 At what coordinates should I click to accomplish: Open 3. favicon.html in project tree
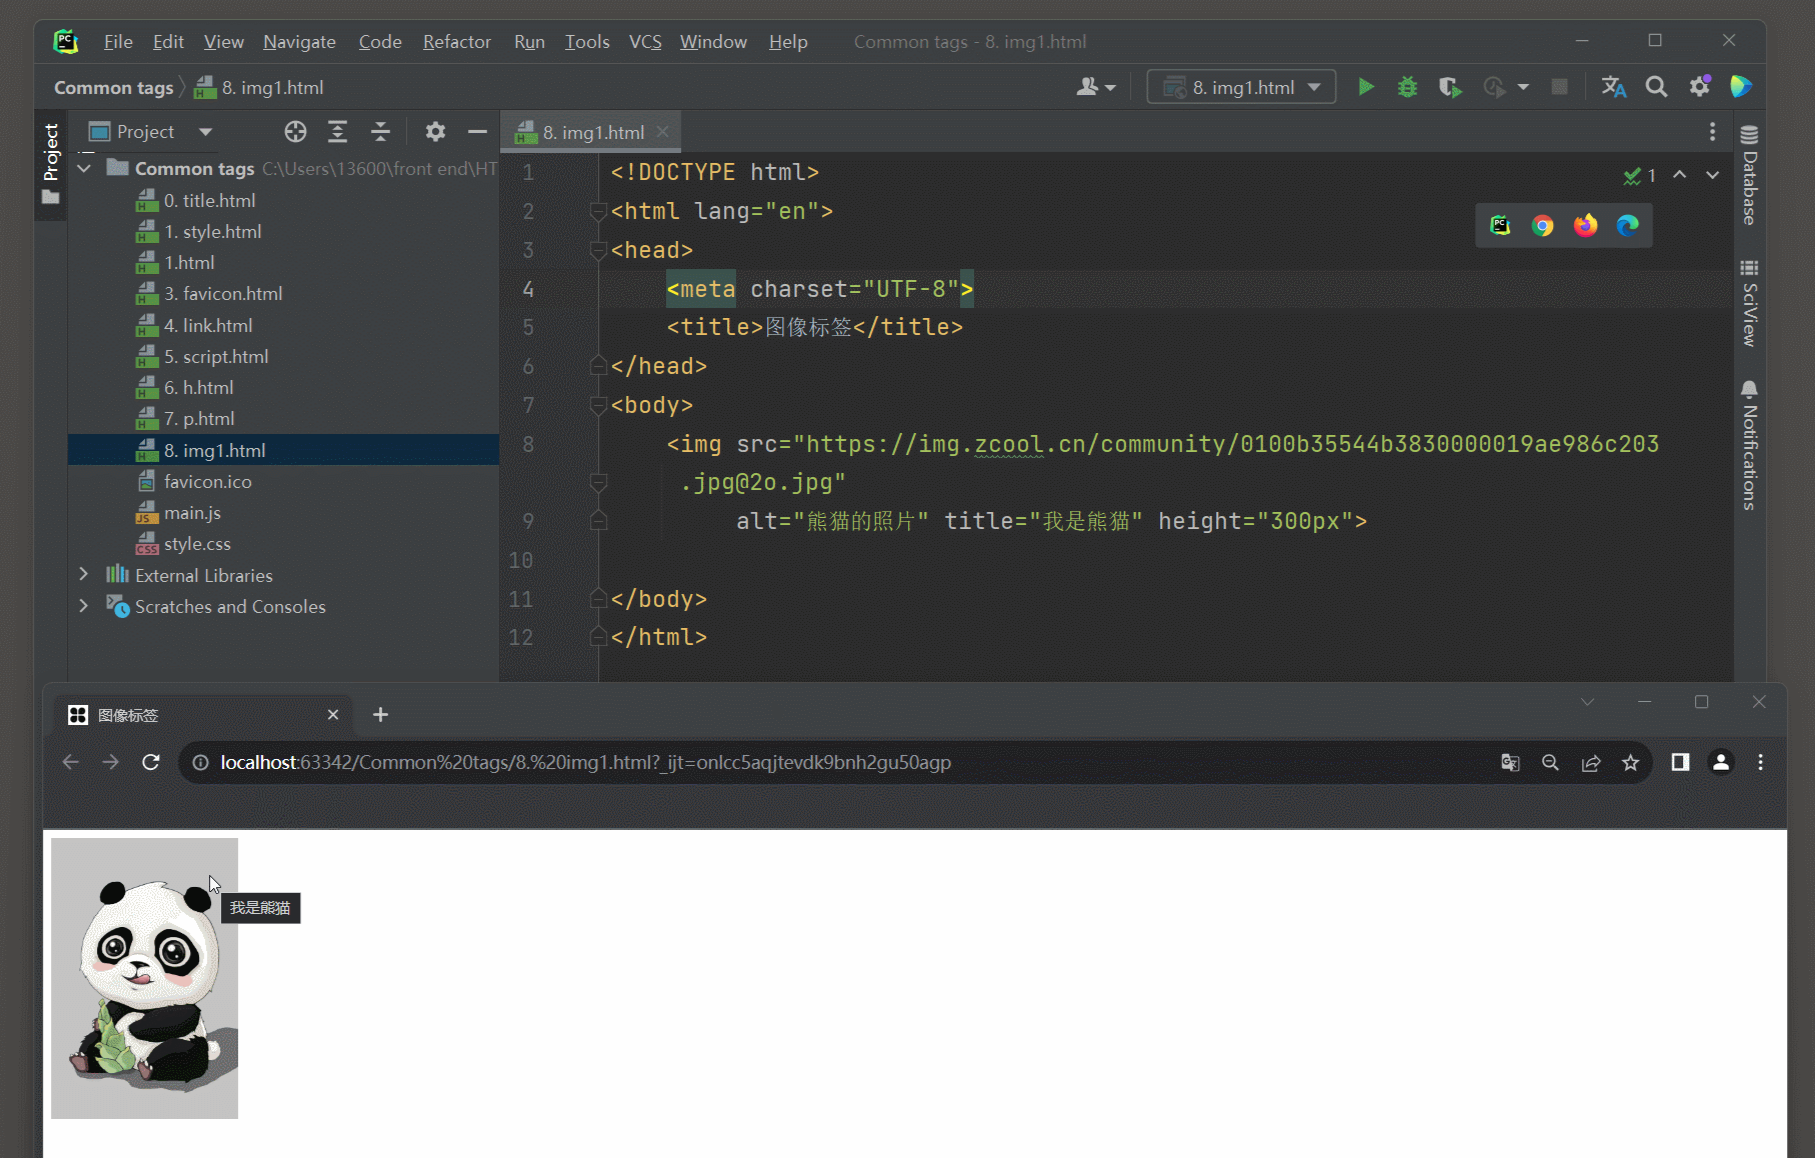223,293
